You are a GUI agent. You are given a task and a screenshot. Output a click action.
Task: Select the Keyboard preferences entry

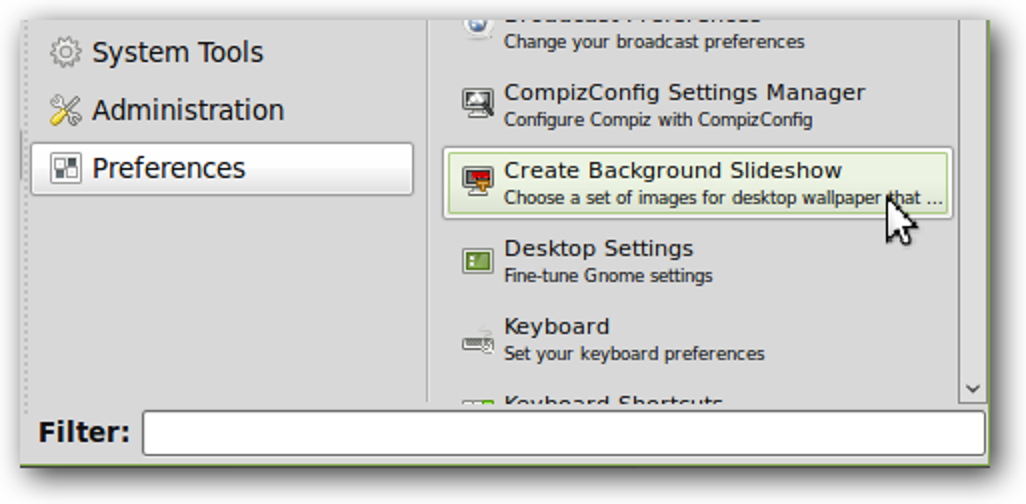[556, 327]
